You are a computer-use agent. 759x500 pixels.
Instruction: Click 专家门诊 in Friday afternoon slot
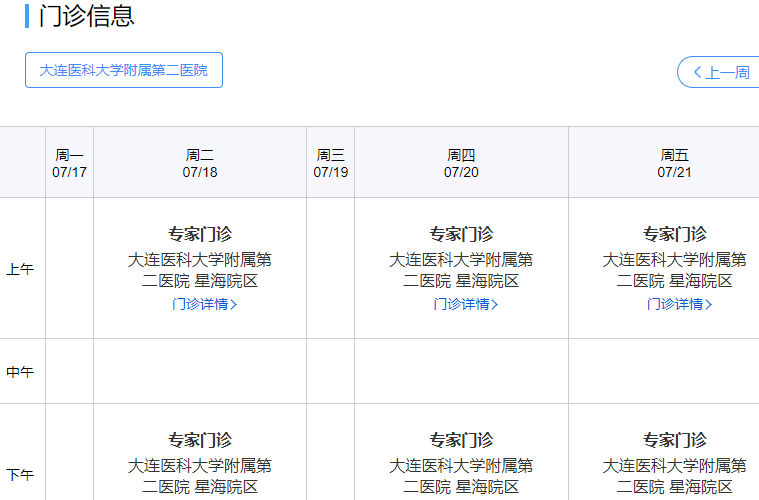tap(674, 440)
